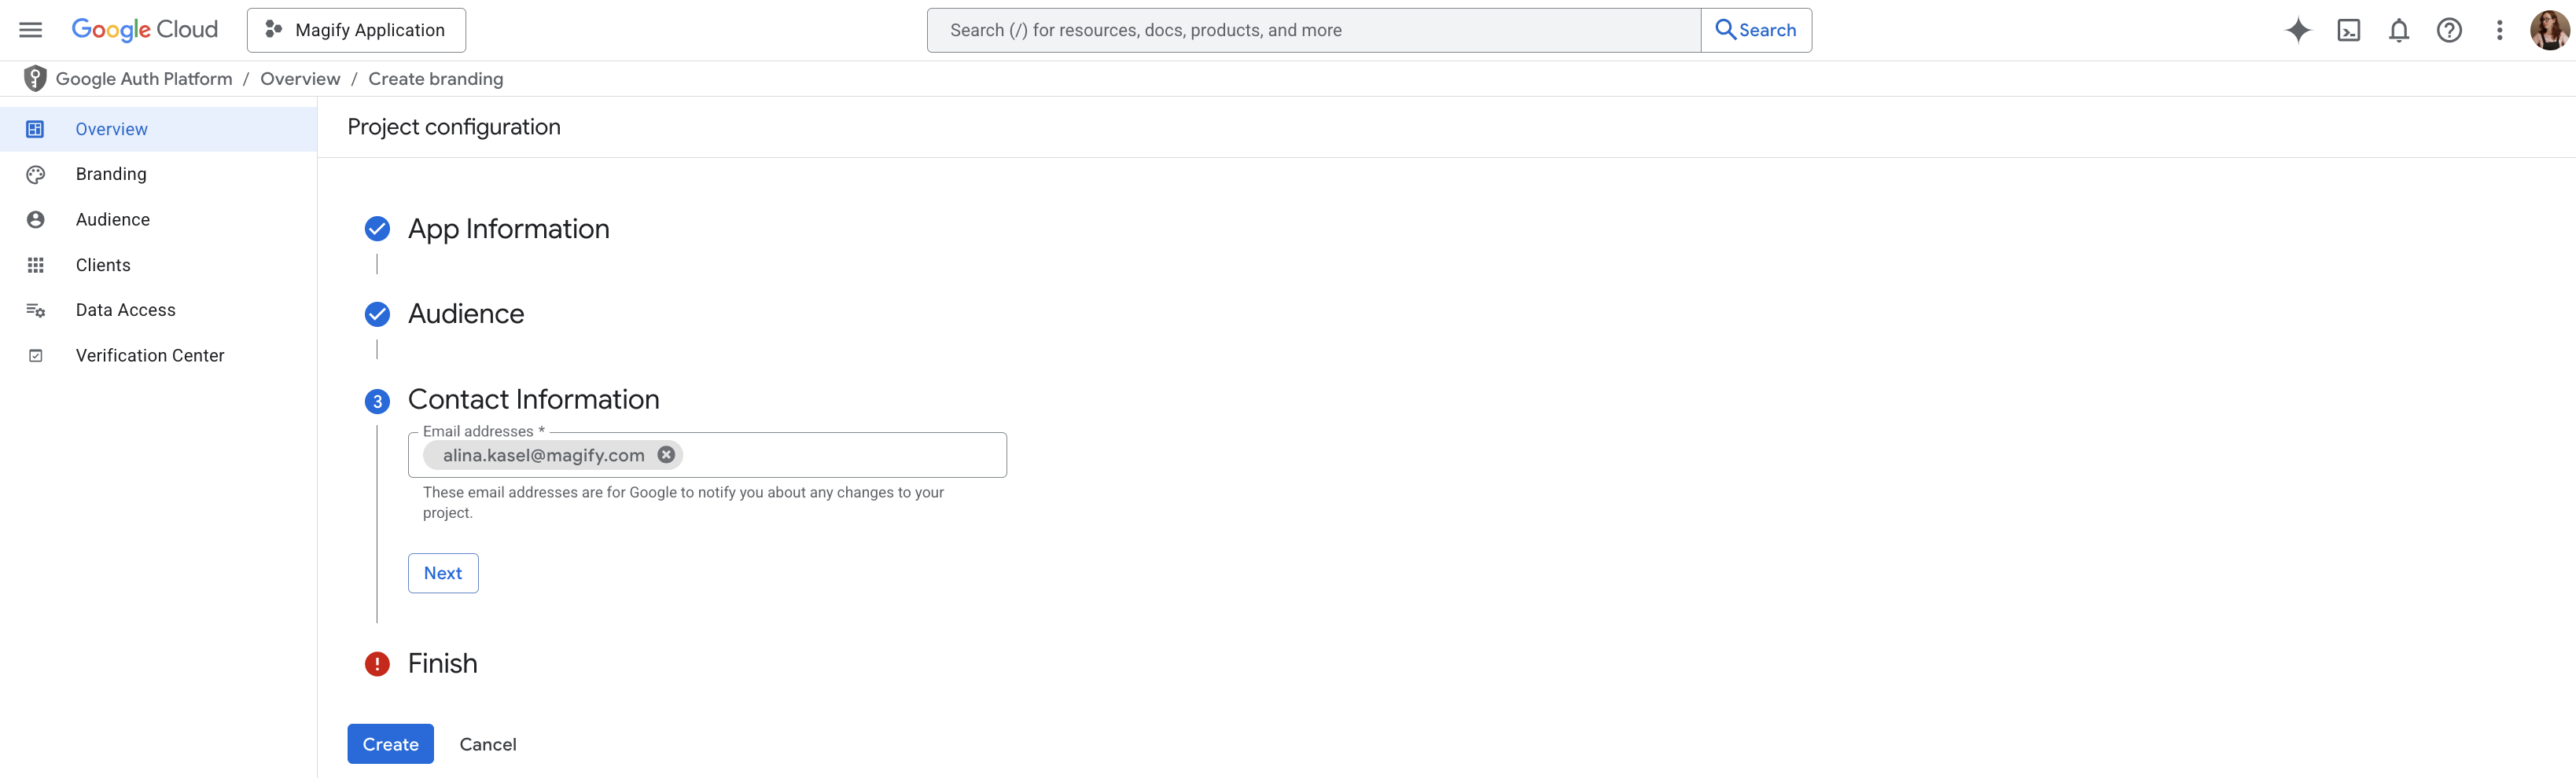Viewport: 2576px width, 778px height.
Task: Click the Create button
Action: point(390,743)
